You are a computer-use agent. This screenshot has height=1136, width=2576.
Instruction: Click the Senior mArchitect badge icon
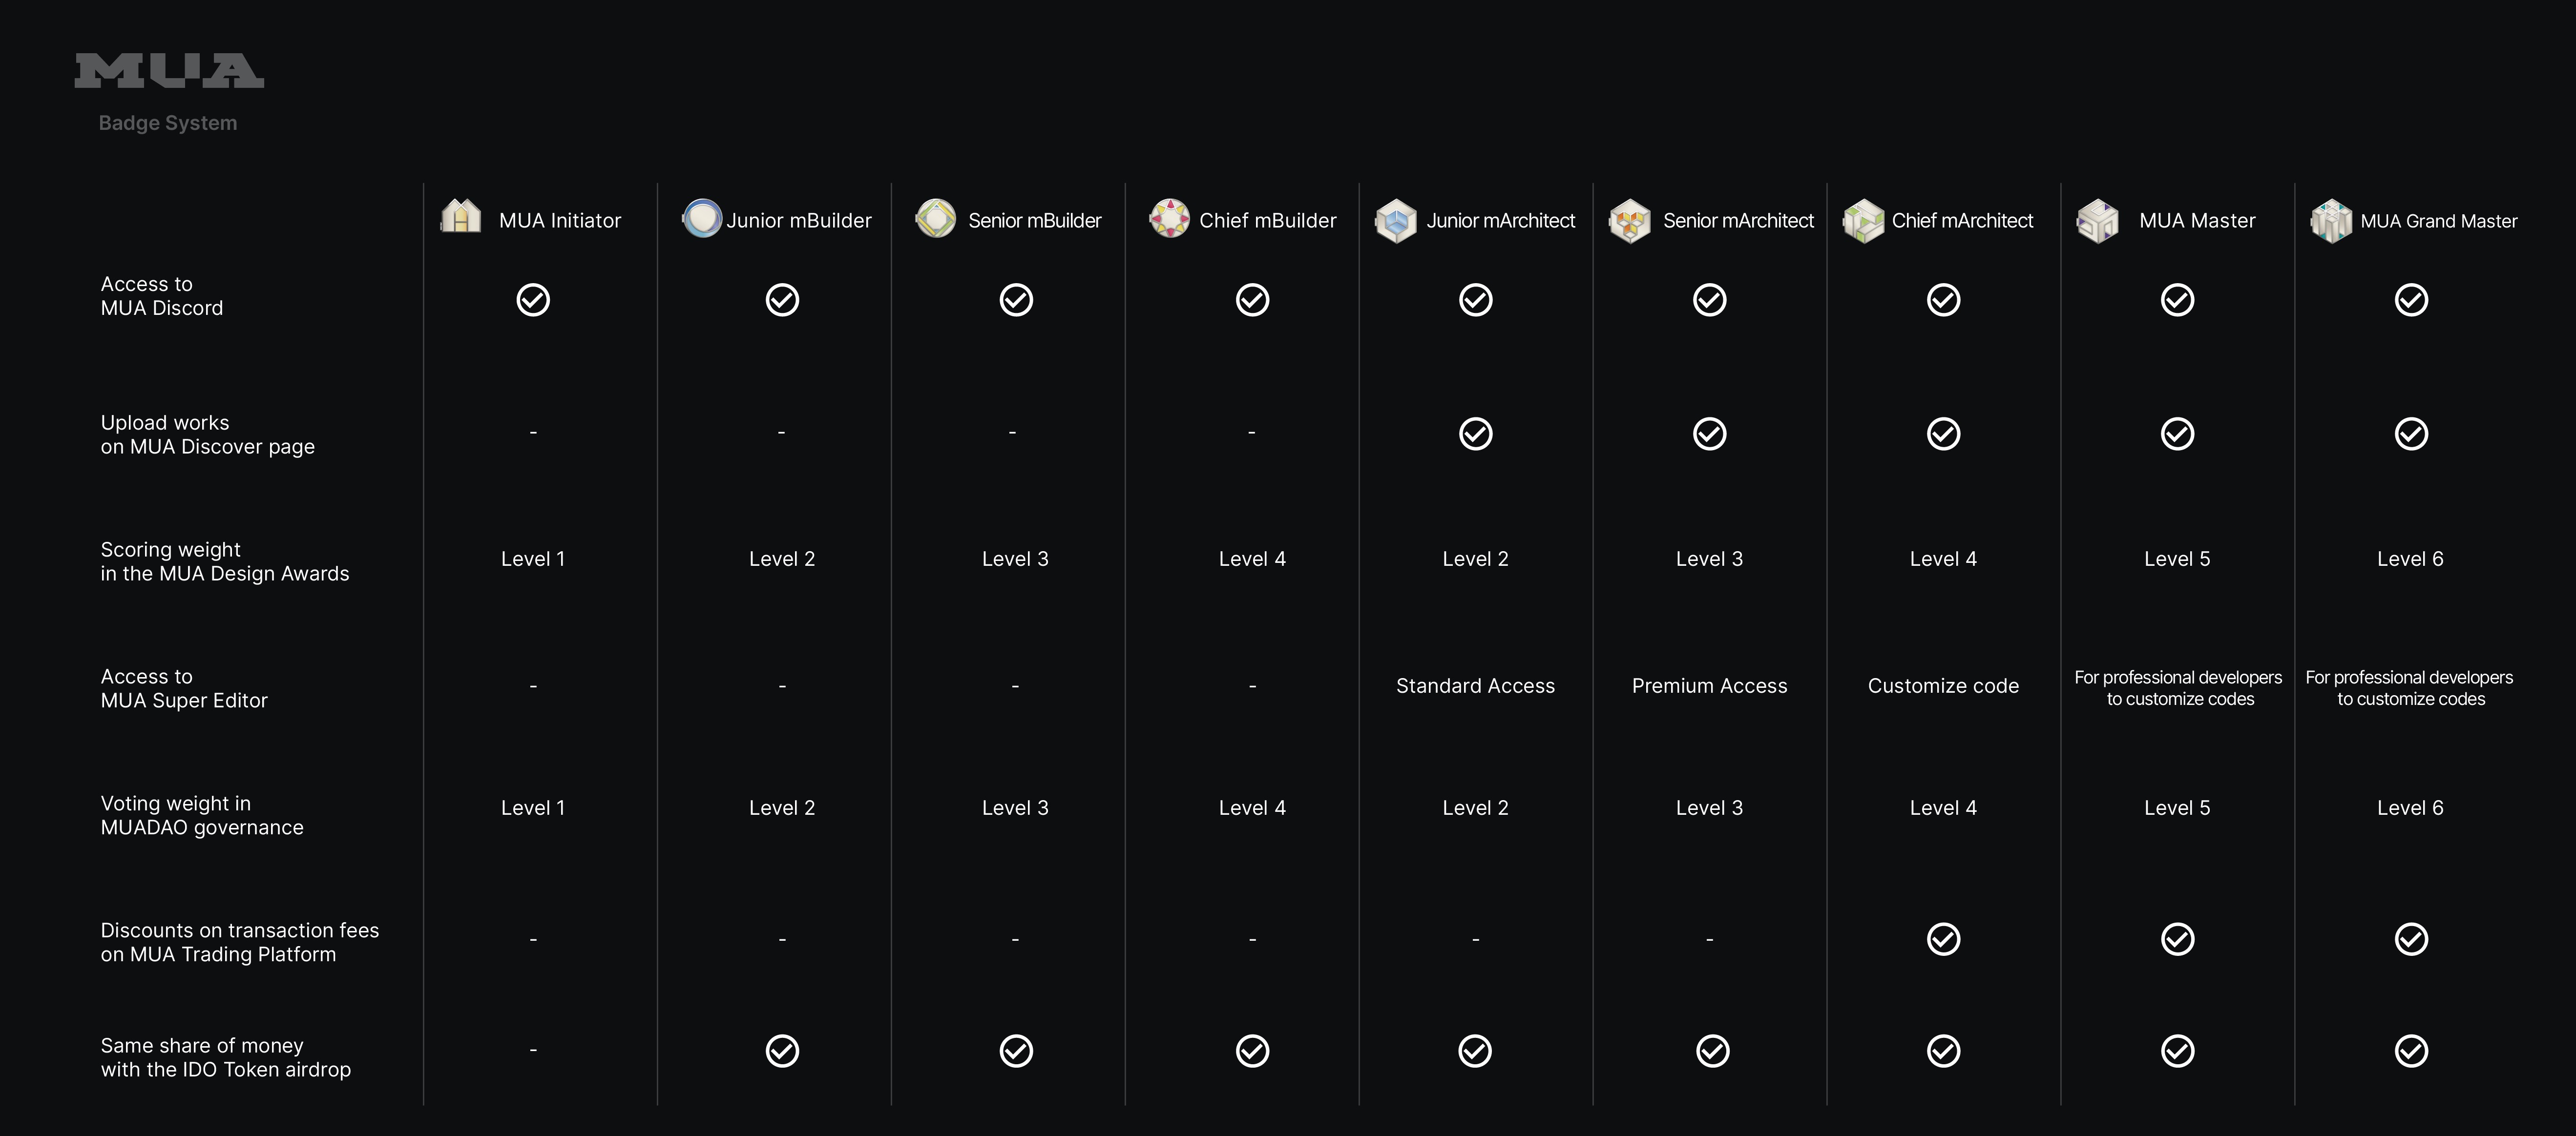(1630, 220)
